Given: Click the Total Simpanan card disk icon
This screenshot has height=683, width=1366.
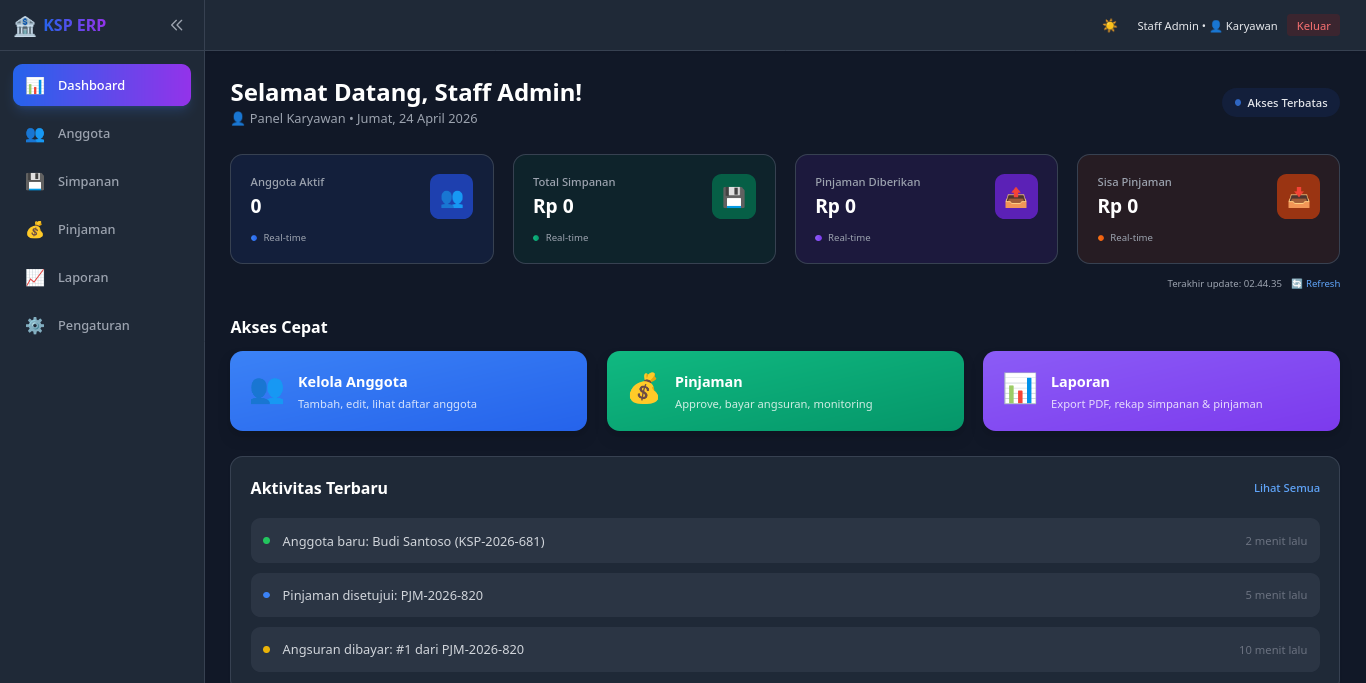Looking at the screenshot, I should [x=734, y=197].
